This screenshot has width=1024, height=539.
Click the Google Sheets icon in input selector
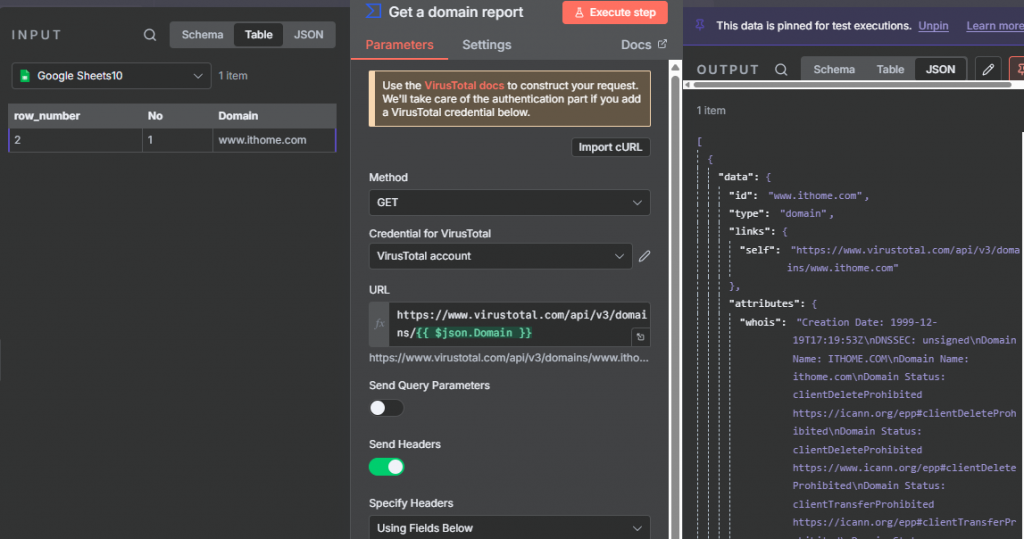pyautogui.click(x=25, y=76)
